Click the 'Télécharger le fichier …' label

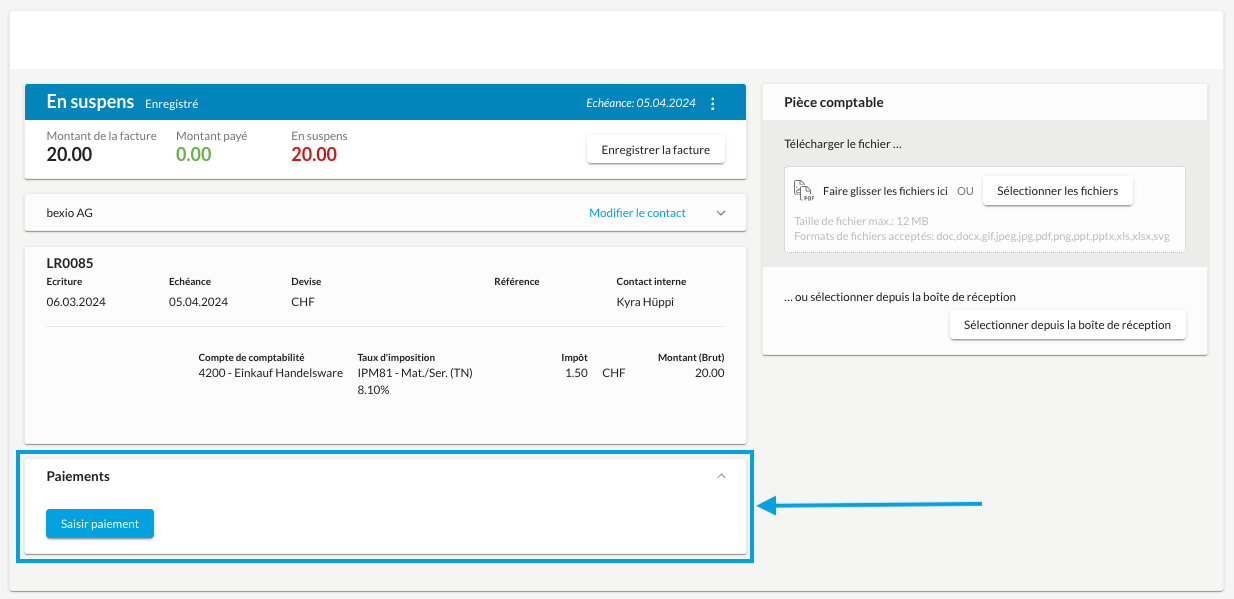(843, 144)
